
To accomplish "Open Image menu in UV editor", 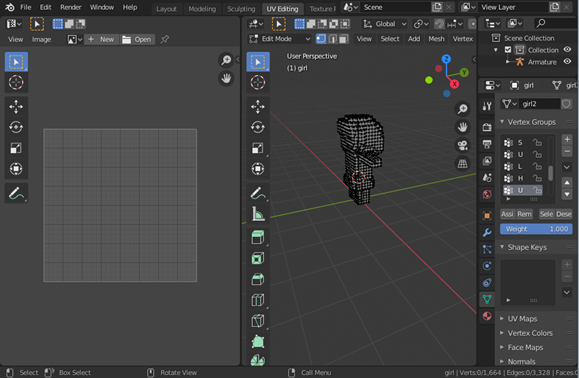I will 41,39.
